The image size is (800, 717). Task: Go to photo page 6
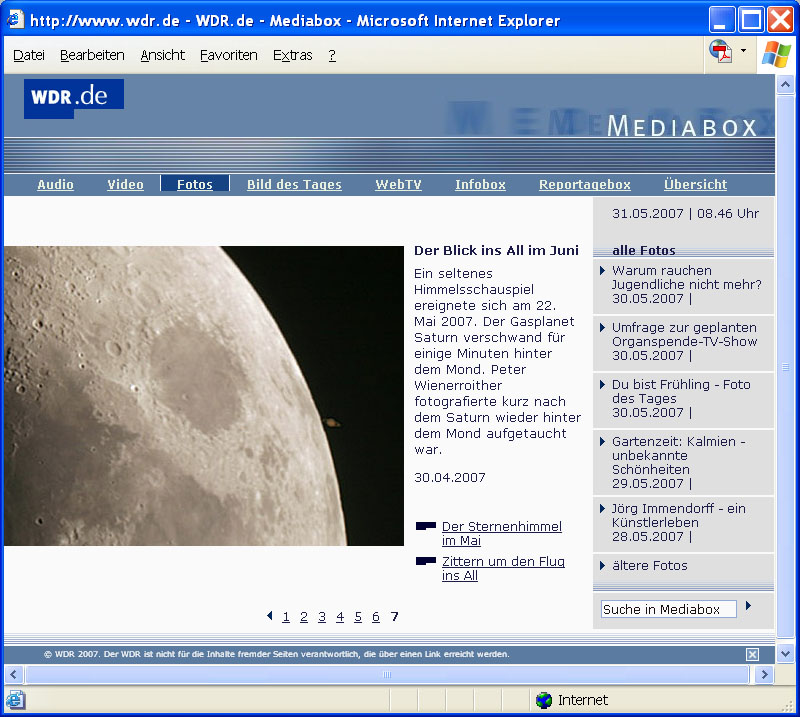coord(376,616)
